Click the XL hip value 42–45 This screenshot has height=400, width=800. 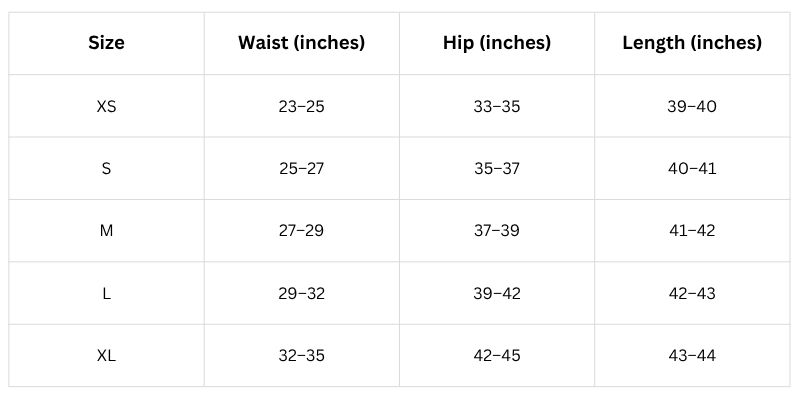point(497,356)
